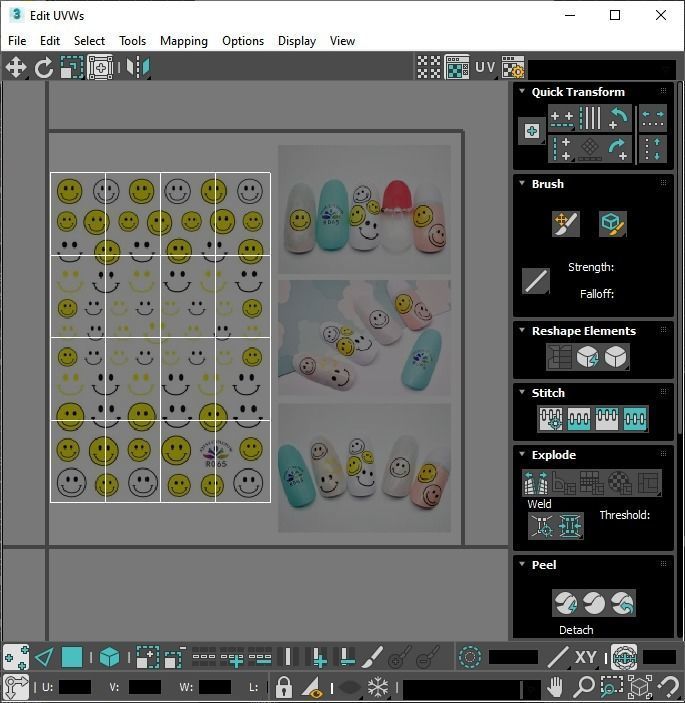
Task: Rotate clockwise 90 degrees around pivot
Action: point(618,149)
